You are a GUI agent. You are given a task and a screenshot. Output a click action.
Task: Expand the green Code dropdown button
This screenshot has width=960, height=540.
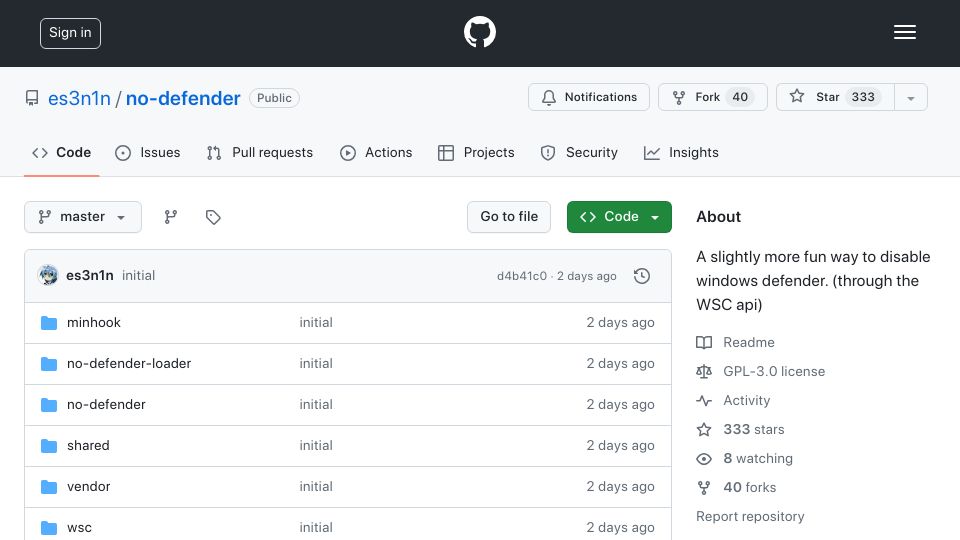point(619,217)
